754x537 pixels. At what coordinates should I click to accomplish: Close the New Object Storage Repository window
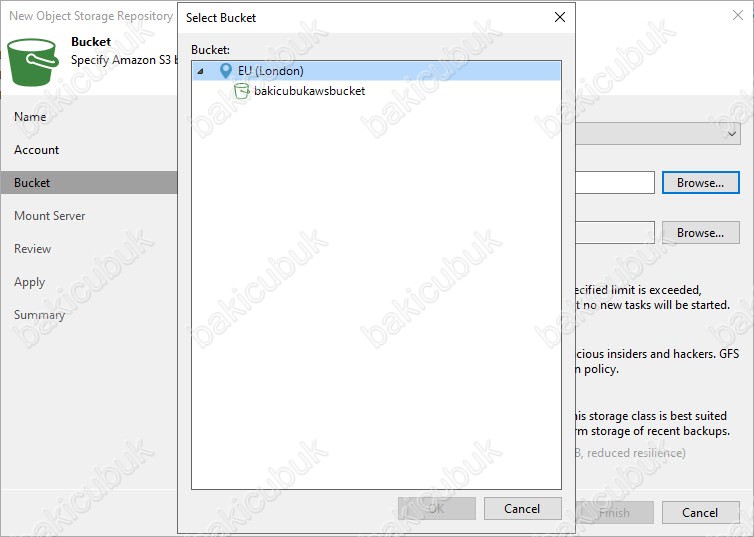tap(738, 15)
